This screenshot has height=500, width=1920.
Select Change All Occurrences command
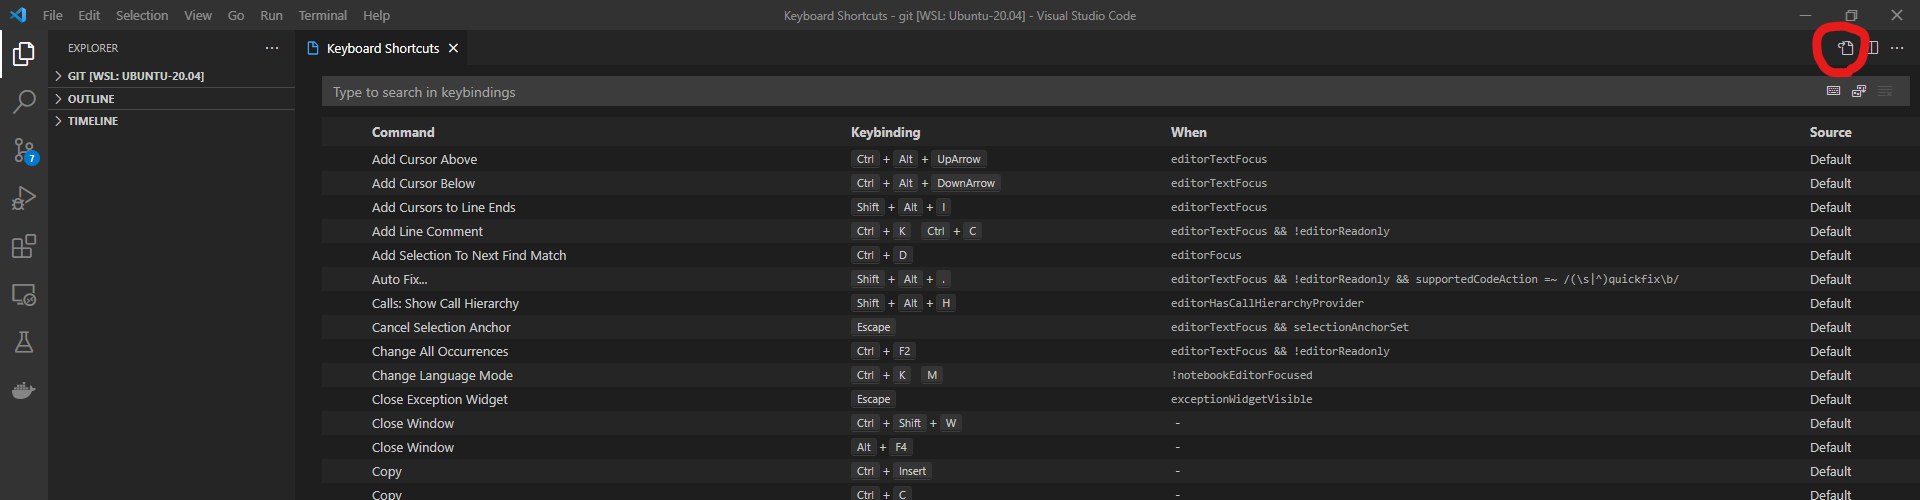pos(440,351)
